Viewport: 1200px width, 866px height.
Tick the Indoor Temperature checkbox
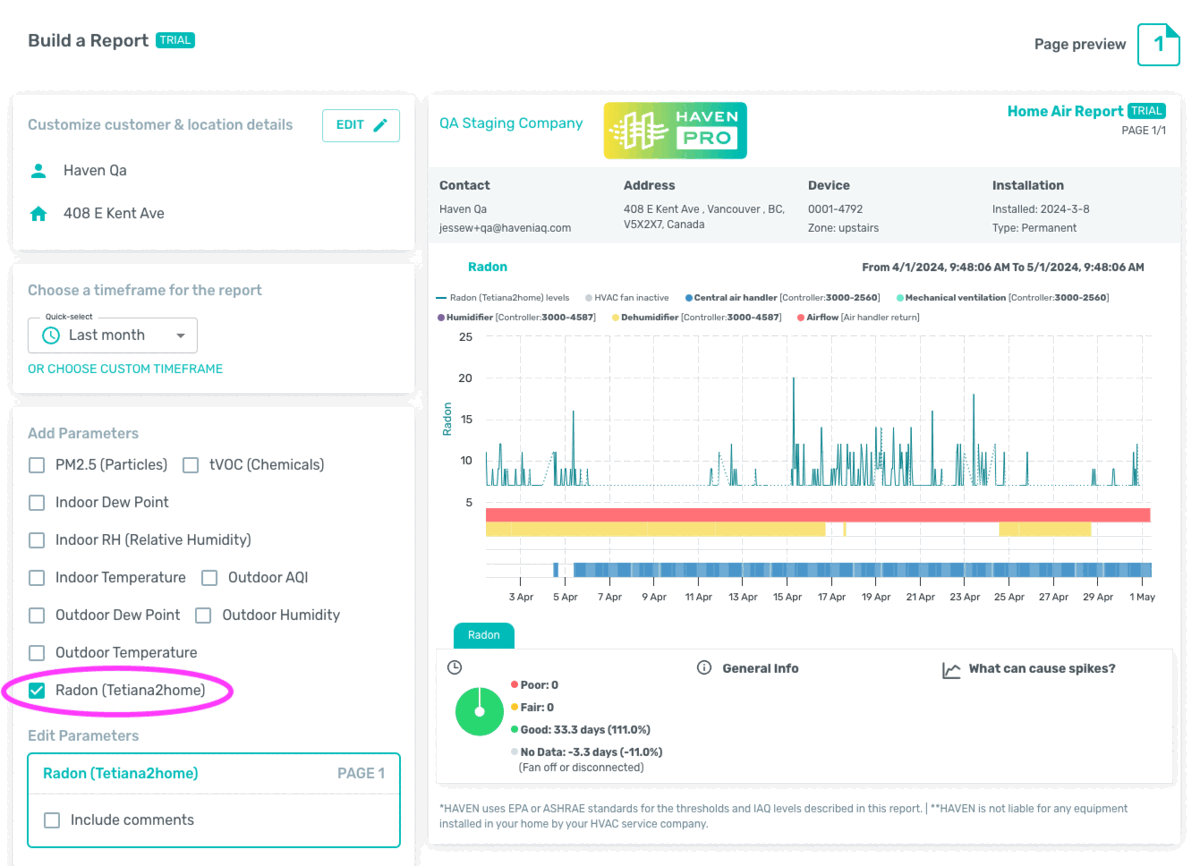point(37,578)
